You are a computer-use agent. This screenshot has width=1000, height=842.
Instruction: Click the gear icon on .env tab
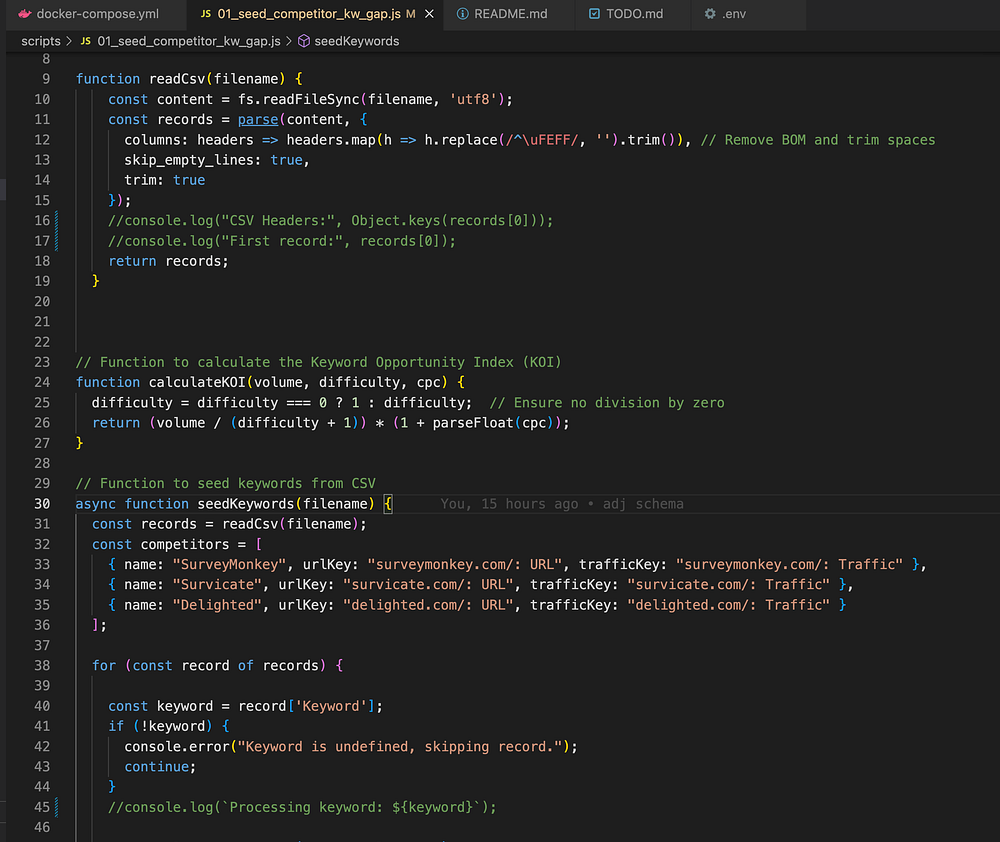click(710, 15)
